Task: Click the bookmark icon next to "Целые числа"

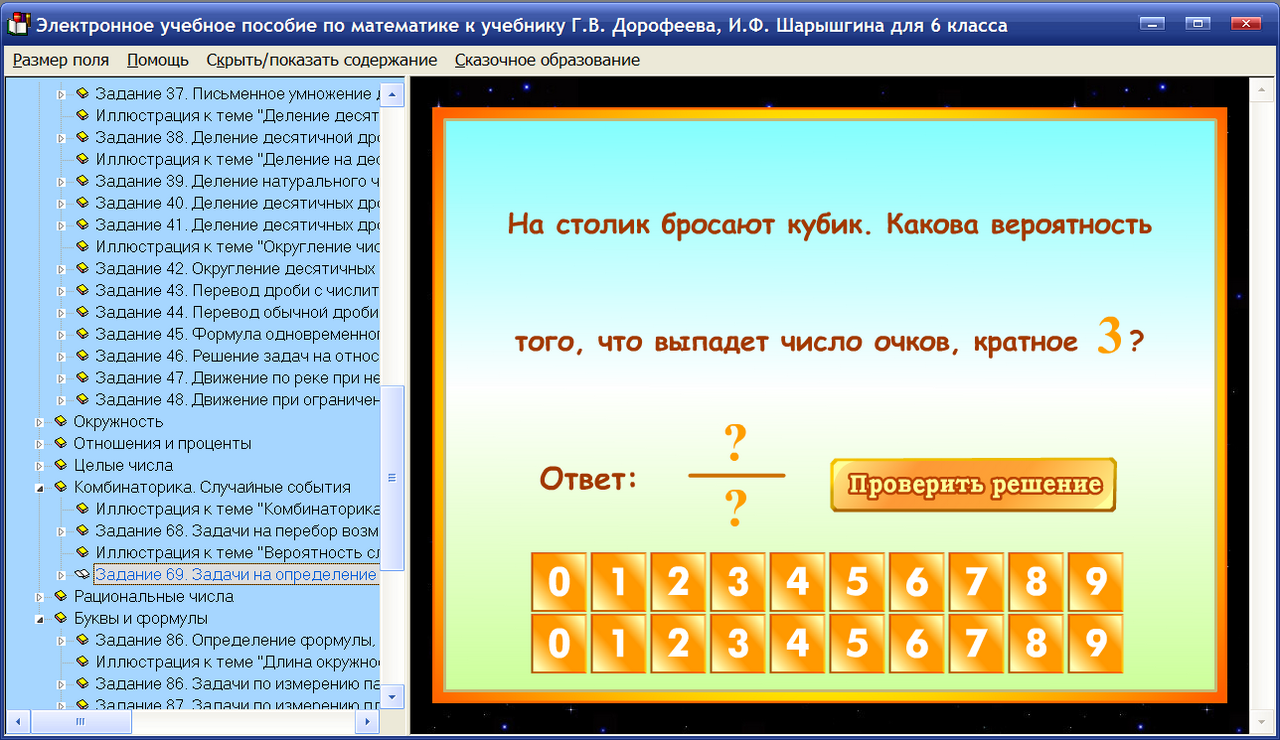Action: click(x=61, y=465)
